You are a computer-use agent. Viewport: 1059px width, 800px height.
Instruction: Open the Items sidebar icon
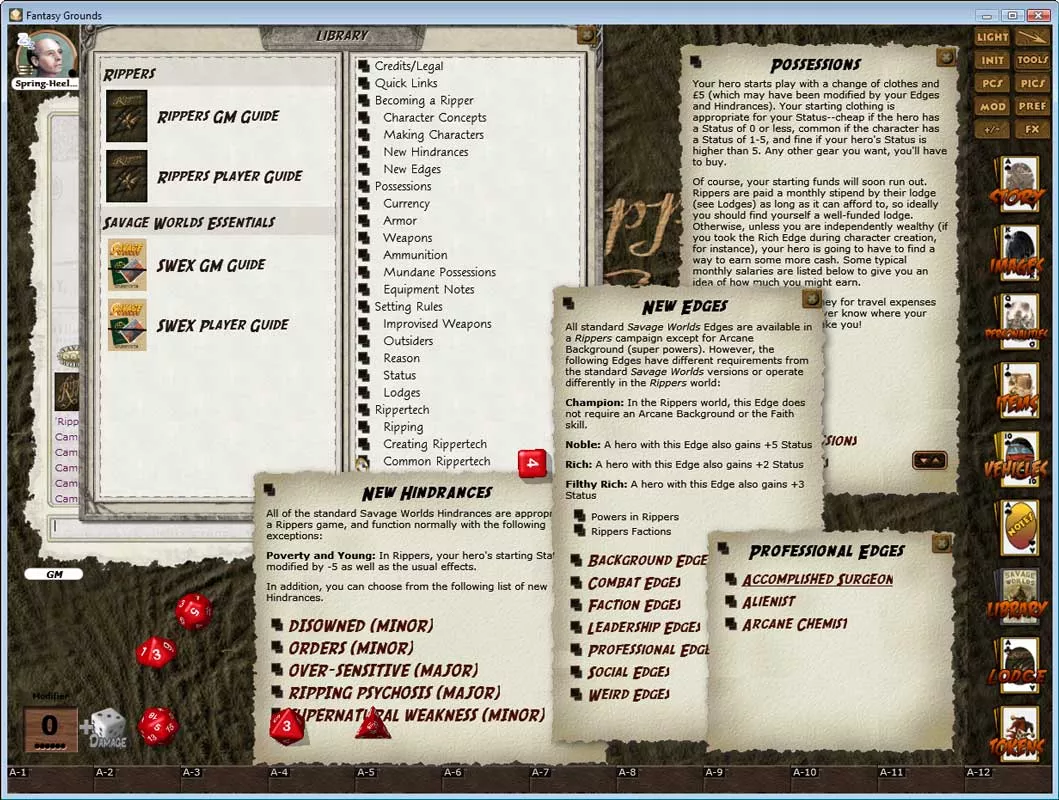point(1018,391)
